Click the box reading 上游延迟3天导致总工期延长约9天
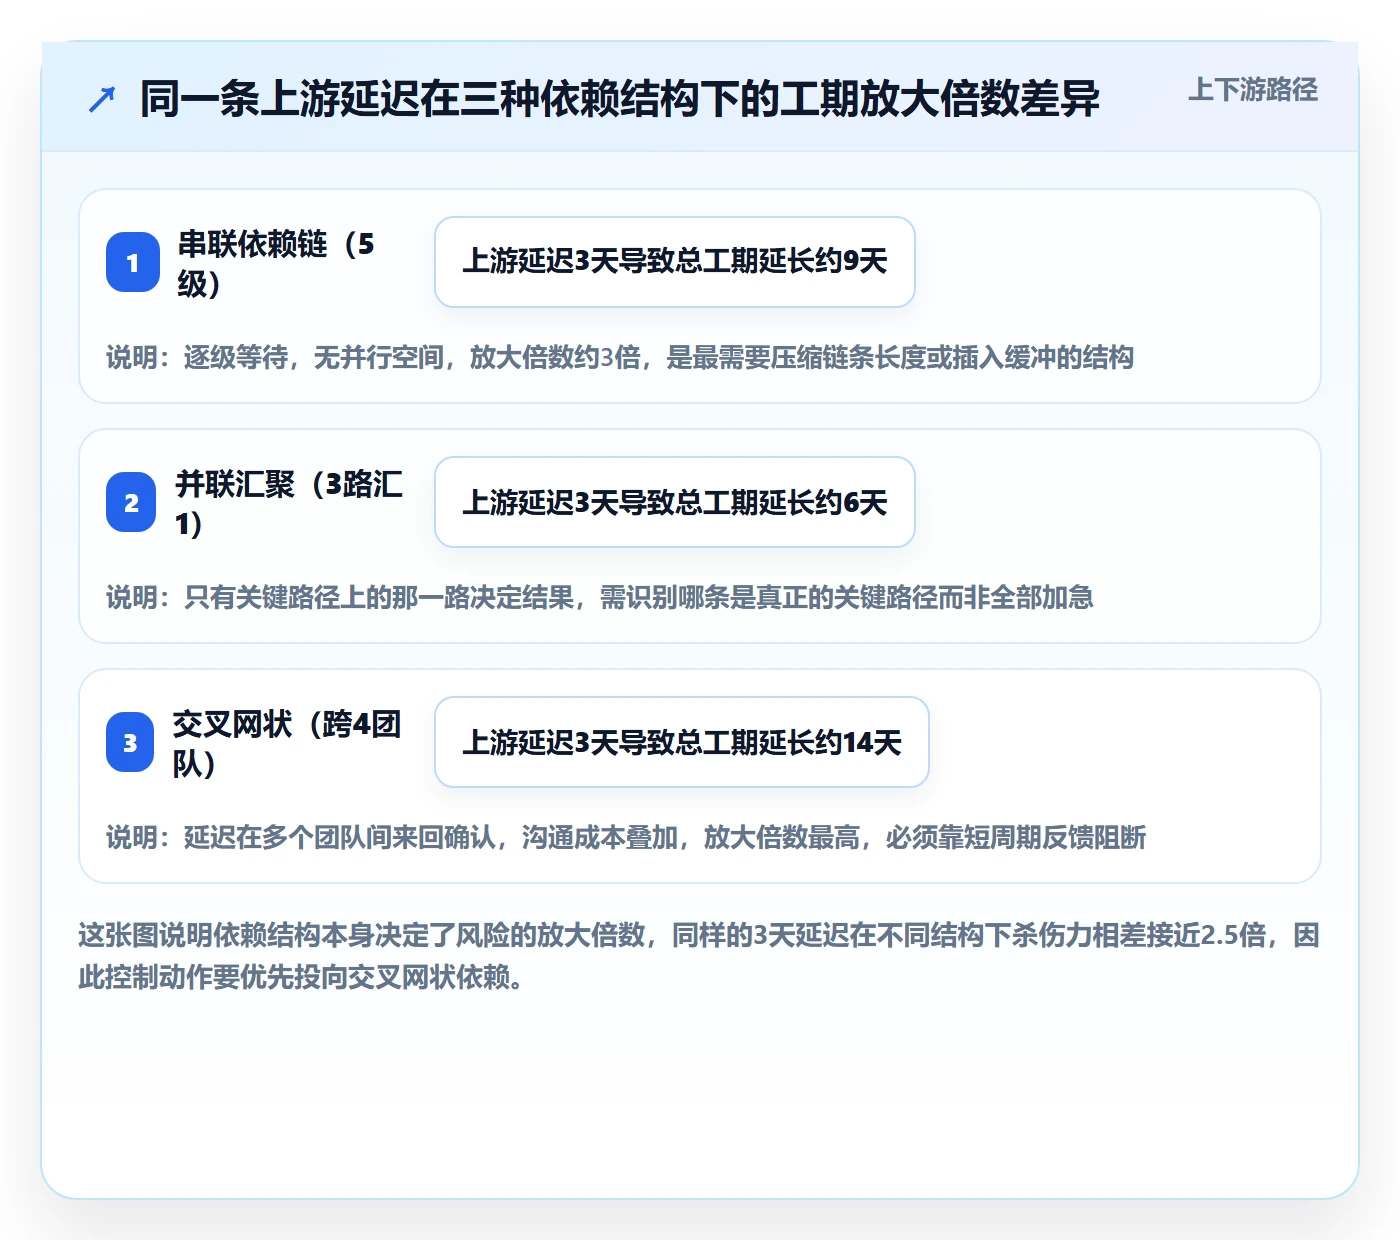Screen dimensions: 1400x1240 (x=675, y=262)
